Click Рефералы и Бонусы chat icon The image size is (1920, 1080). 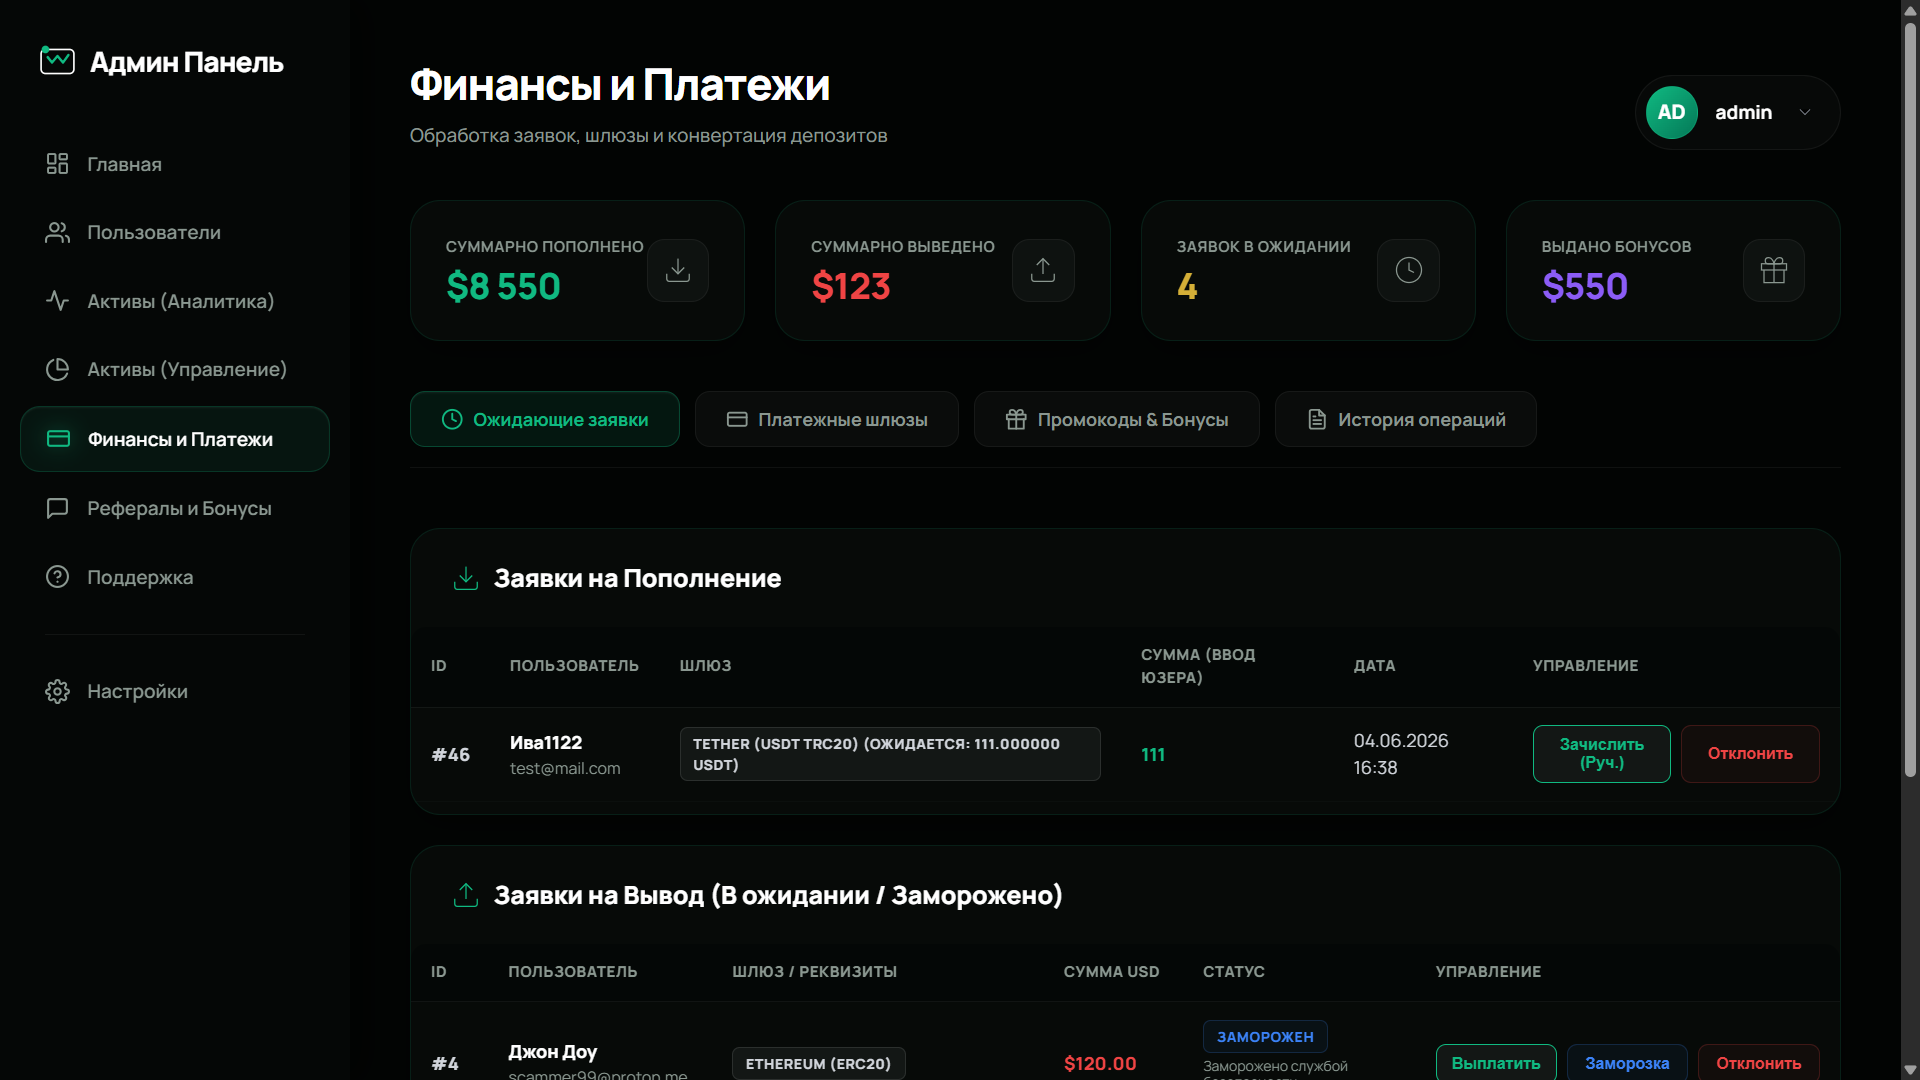click(x=57, y=508)
